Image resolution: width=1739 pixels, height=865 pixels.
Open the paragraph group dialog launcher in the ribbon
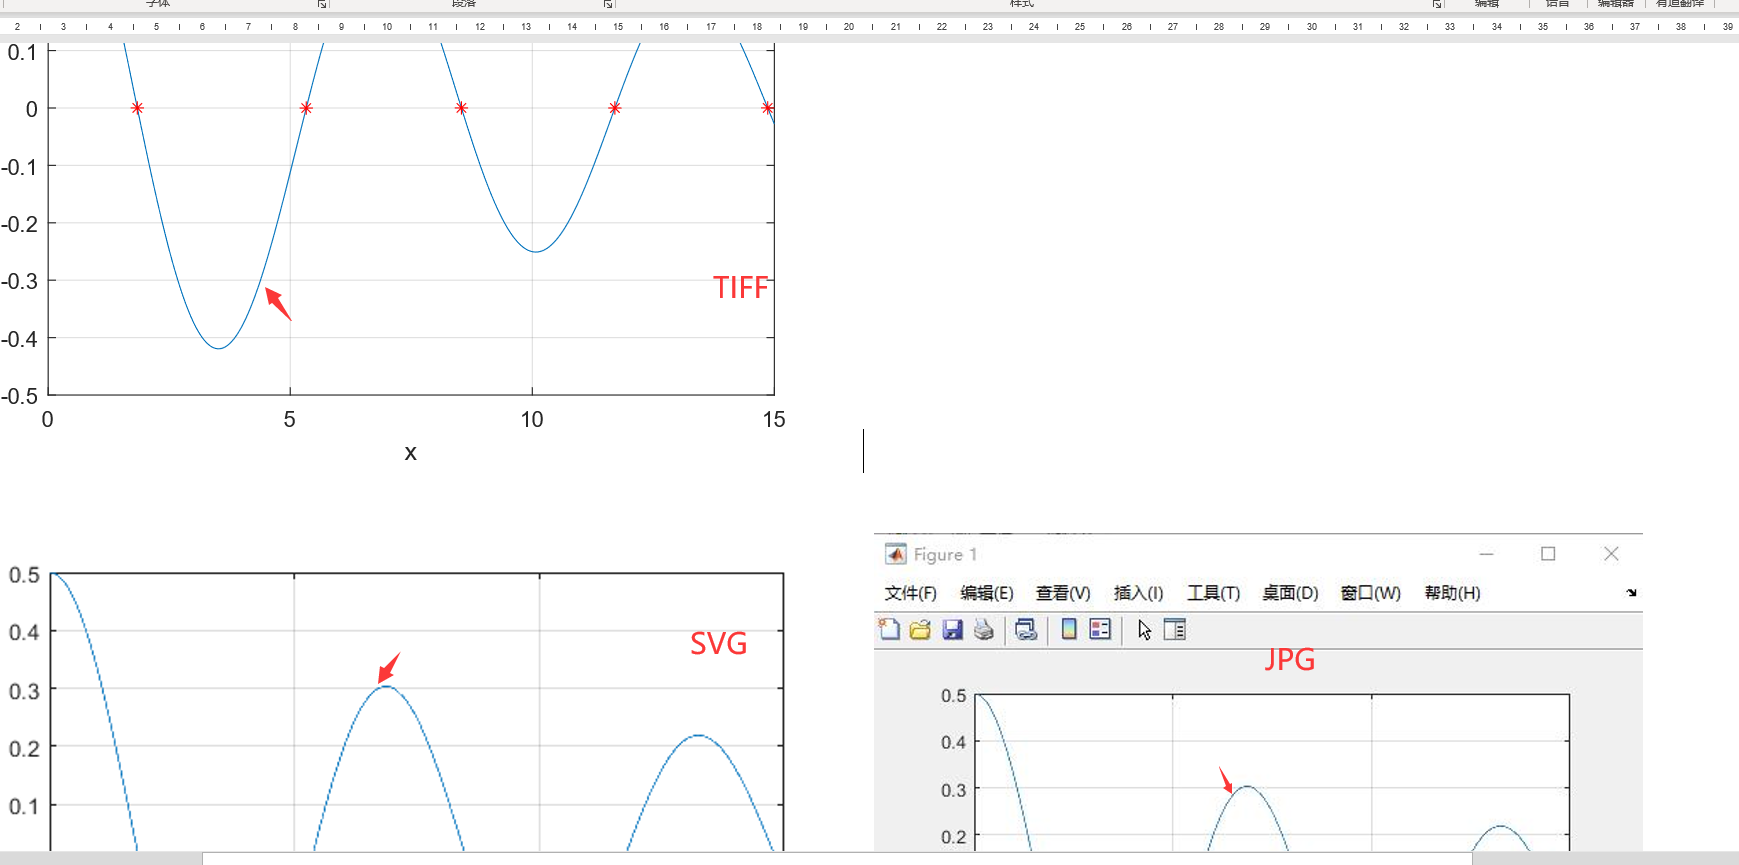608,4
